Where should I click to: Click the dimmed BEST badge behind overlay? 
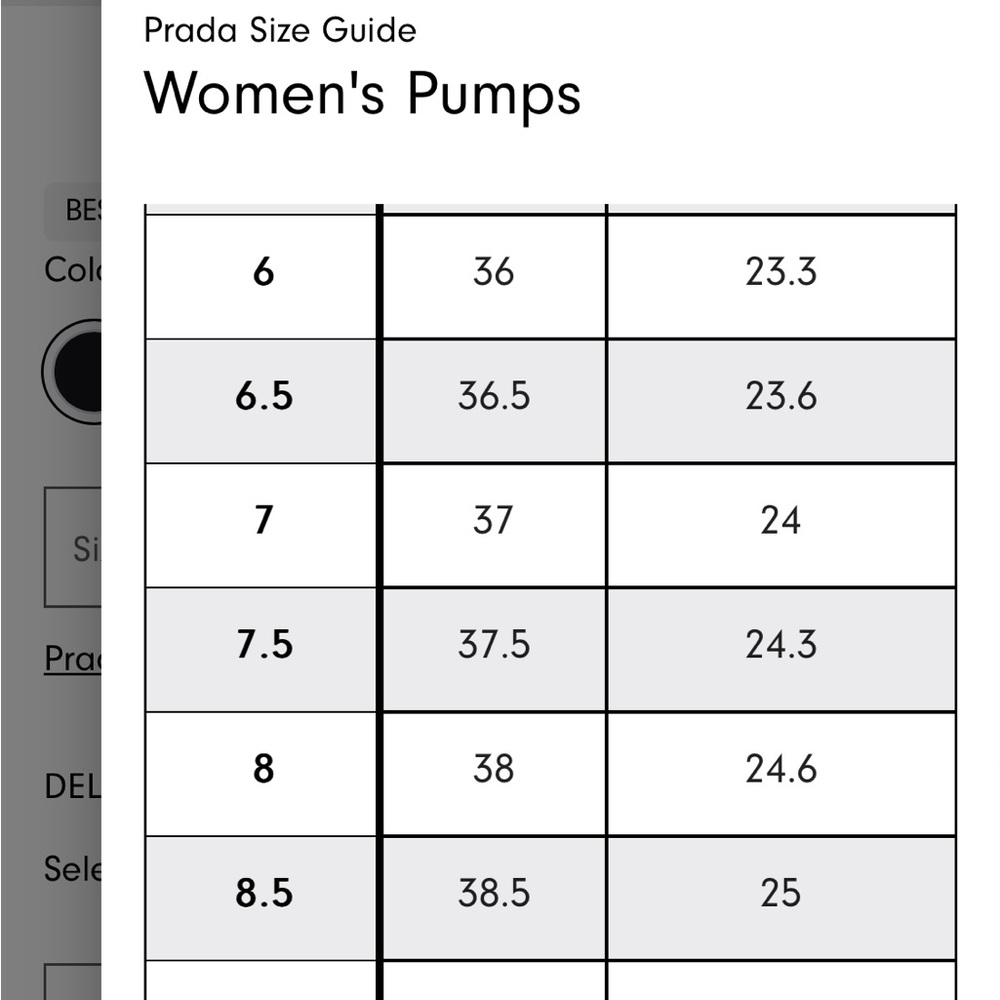point(73,211)
